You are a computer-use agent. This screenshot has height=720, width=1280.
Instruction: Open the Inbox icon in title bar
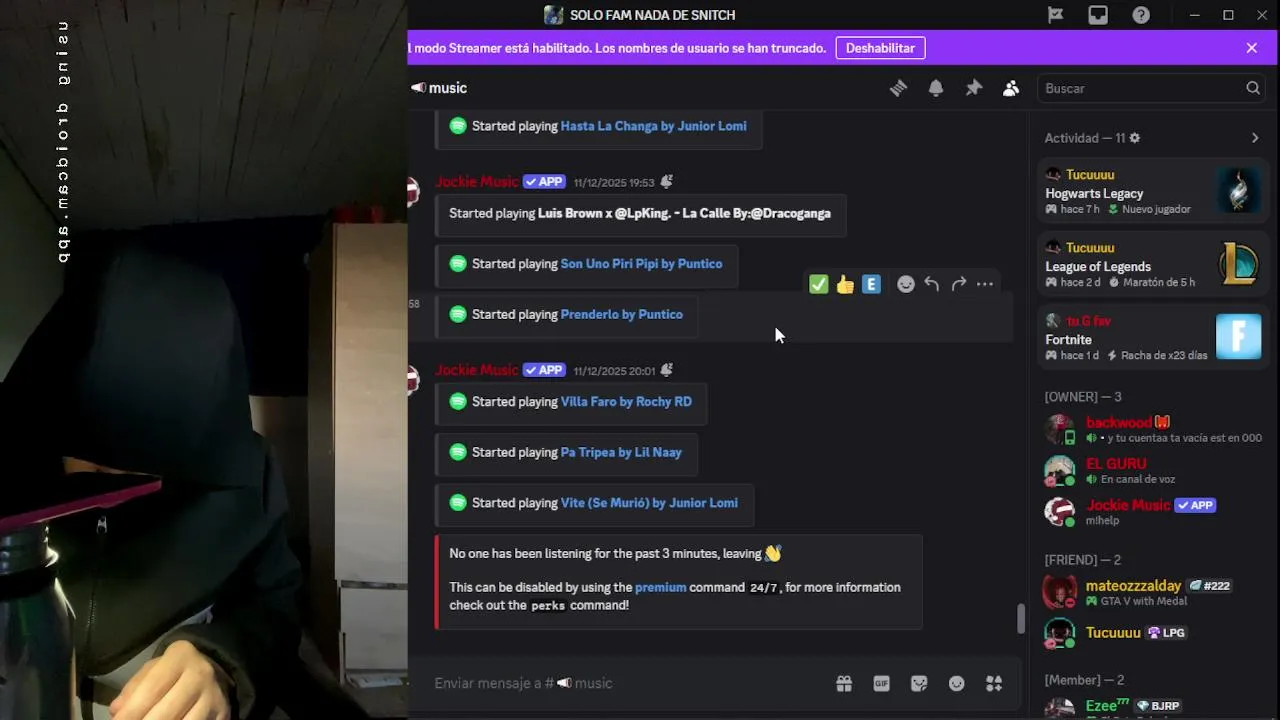[1098, 15]
